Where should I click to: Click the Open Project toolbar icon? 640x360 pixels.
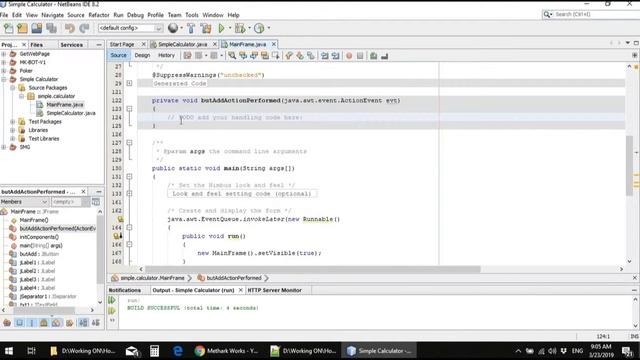point(37,28)
